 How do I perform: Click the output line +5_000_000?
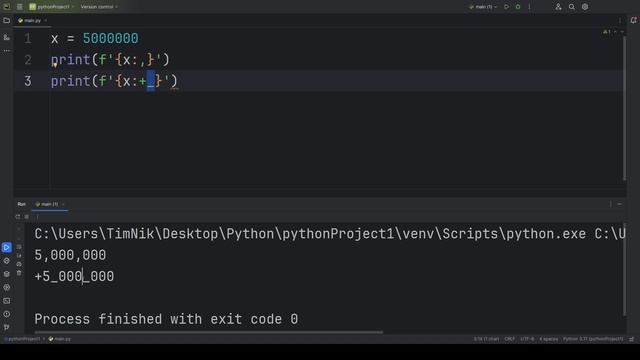point(74,276)
